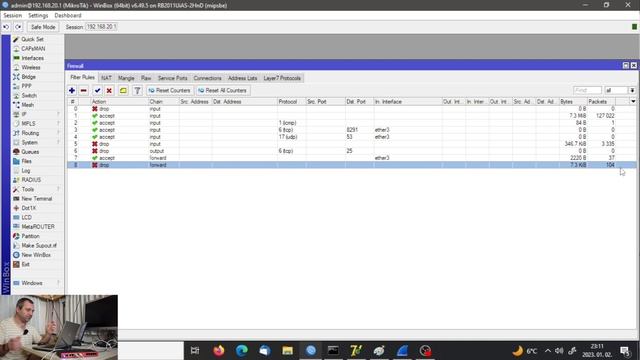Open the column selector dropdown arrow in table header
The height and width of the screenshot is (360, 640).
point(633,102)
